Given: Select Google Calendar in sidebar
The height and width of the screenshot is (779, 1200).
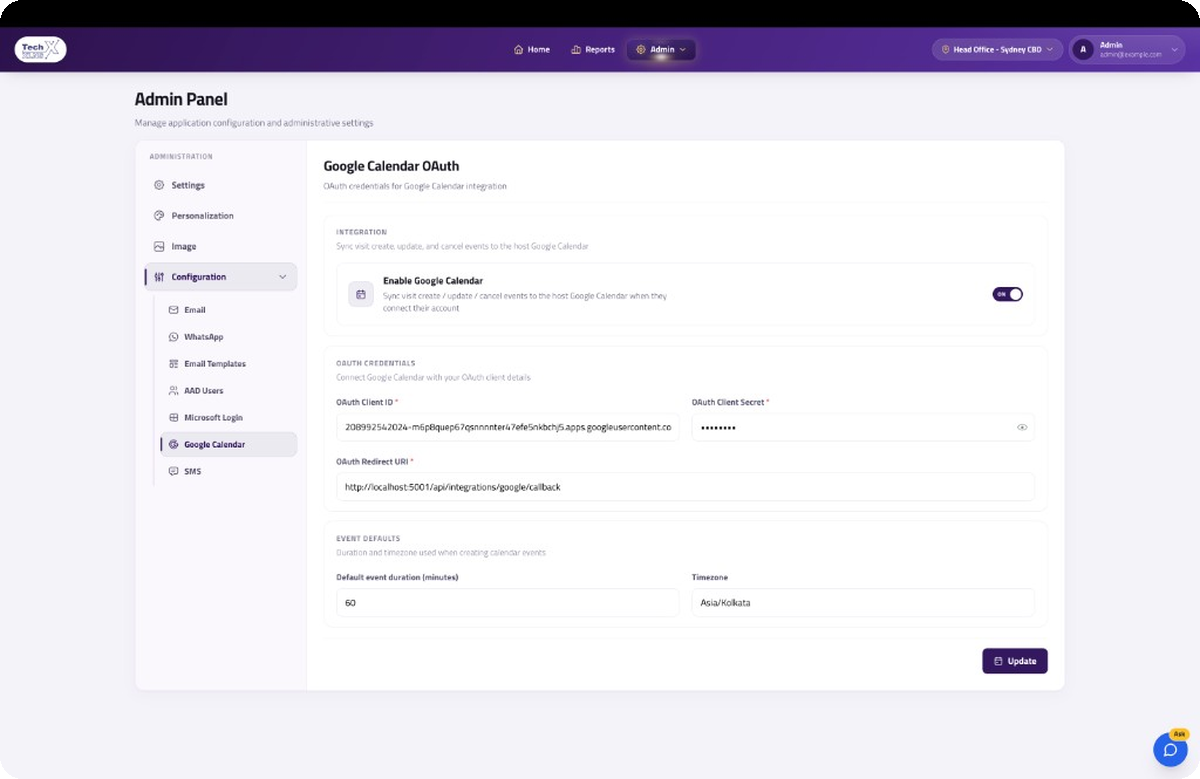Looking at the screenshot, I should (x=229, y=444).
